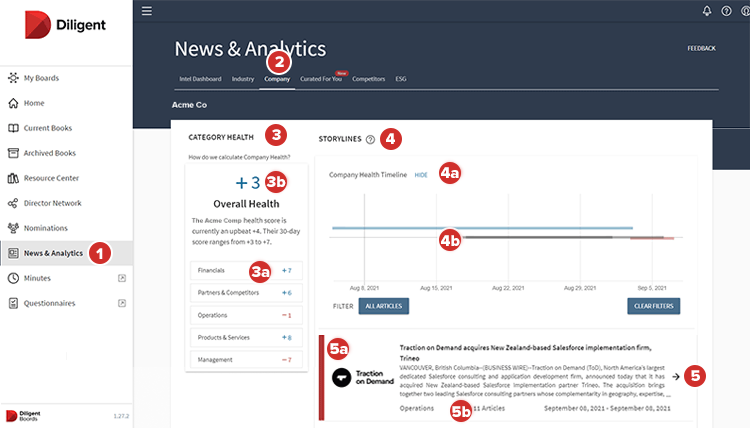This screenshot has height=428, width=750.
Task: Click the notifications bell icon
Action: pyautogui.click(x=708, y=11)
